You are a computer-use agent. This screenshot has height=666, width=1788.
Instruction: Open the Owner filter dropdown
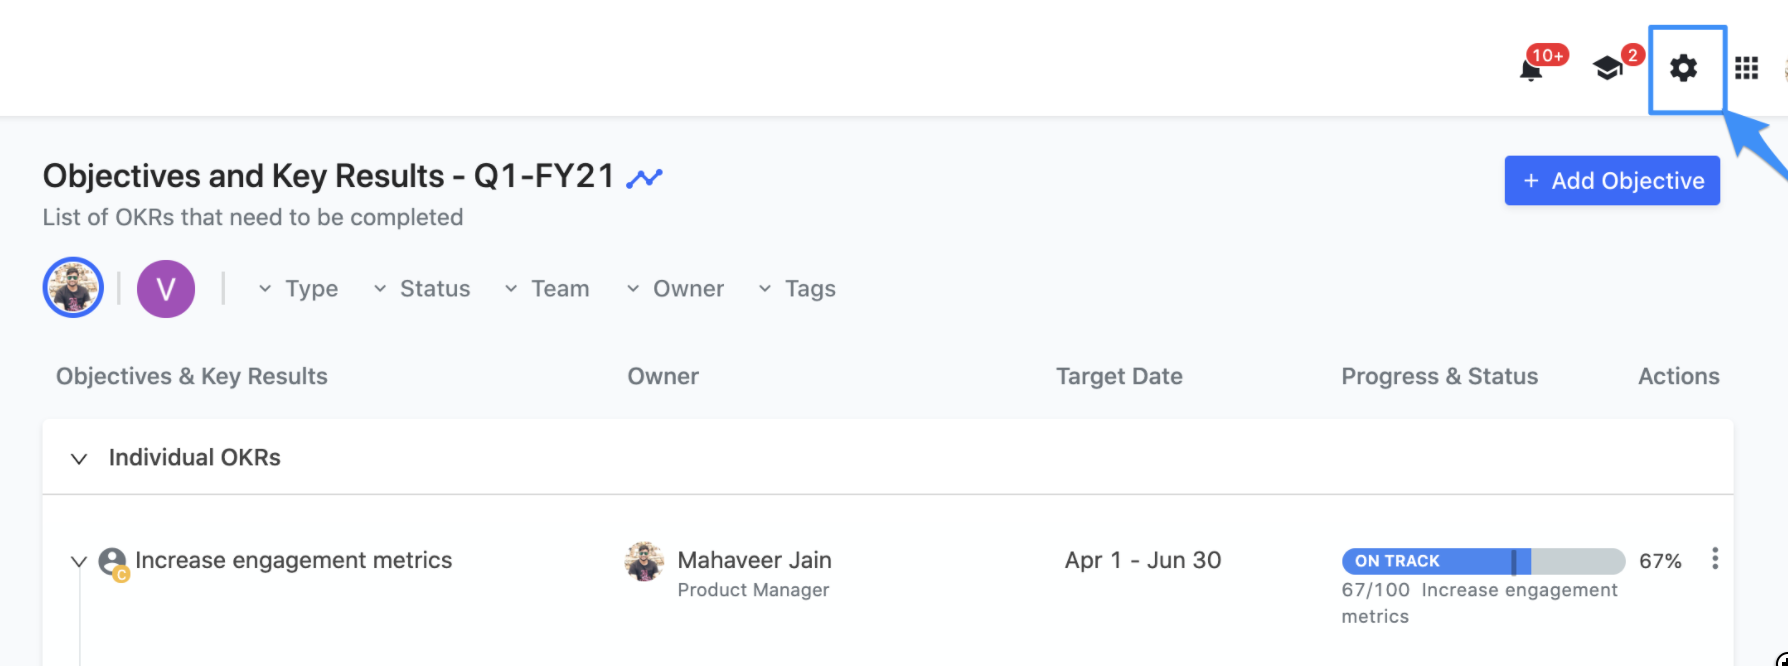point(675,289)
